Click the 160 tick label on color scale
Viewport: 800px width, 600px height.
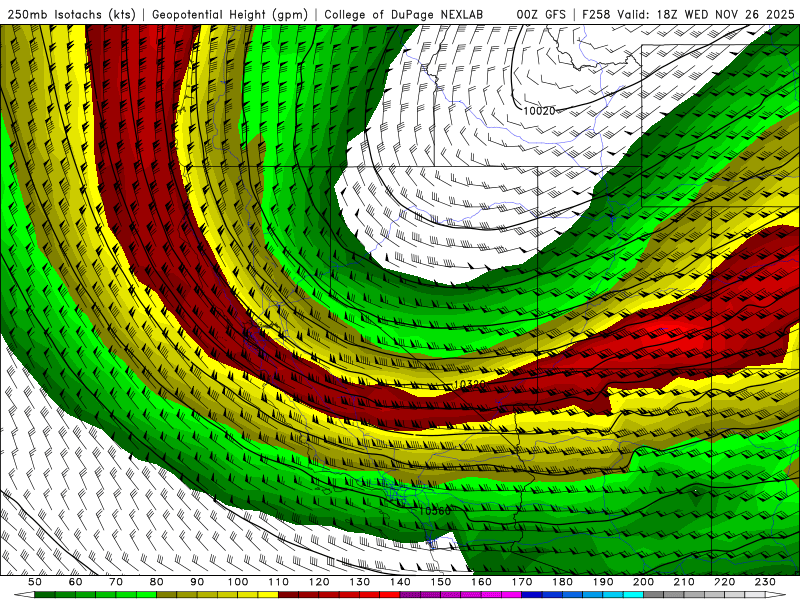point(481,582)
